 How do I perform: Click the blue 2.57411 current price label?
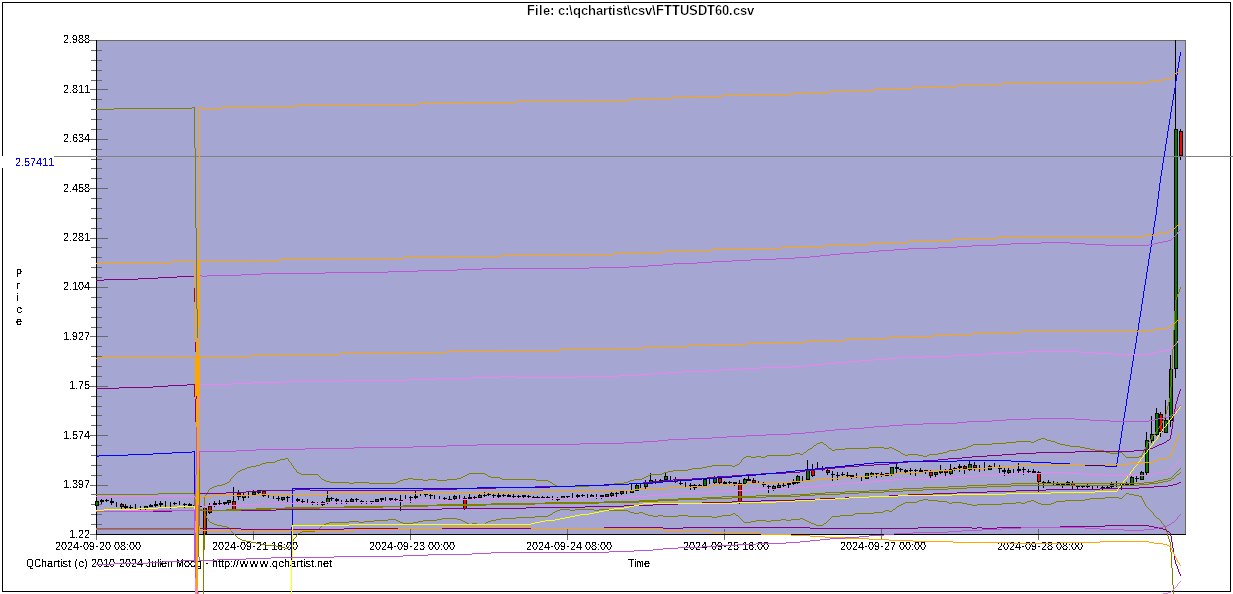[x=34, y=161]
